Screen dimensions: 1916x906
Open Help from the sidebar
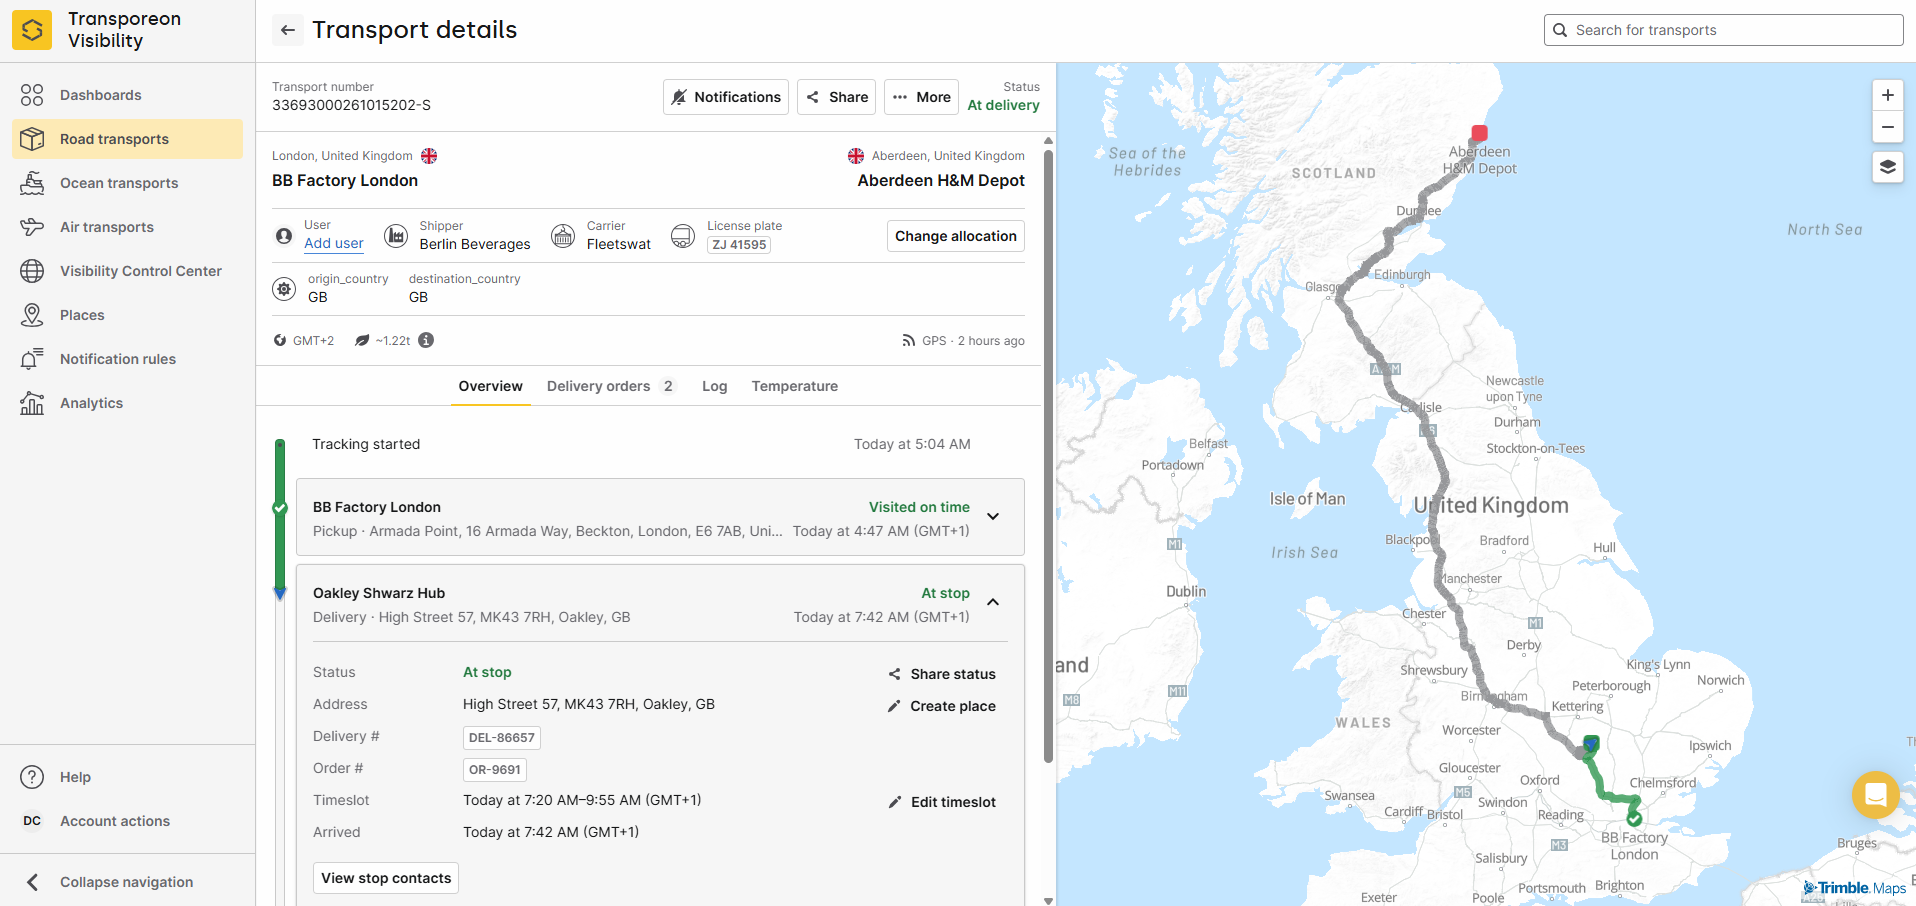pyautogui.click(x=127, y=777)
